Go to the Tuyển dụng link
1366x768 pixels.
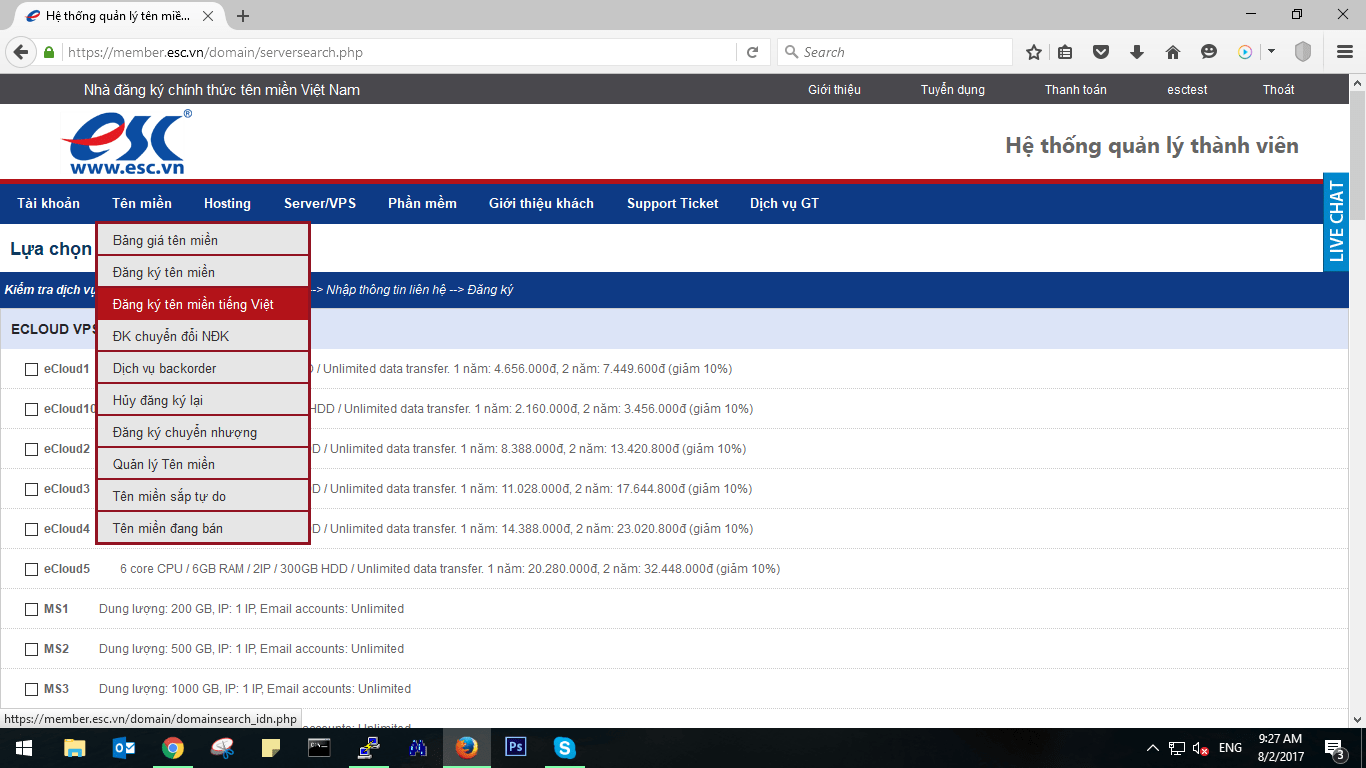click(x=953, y=89)
